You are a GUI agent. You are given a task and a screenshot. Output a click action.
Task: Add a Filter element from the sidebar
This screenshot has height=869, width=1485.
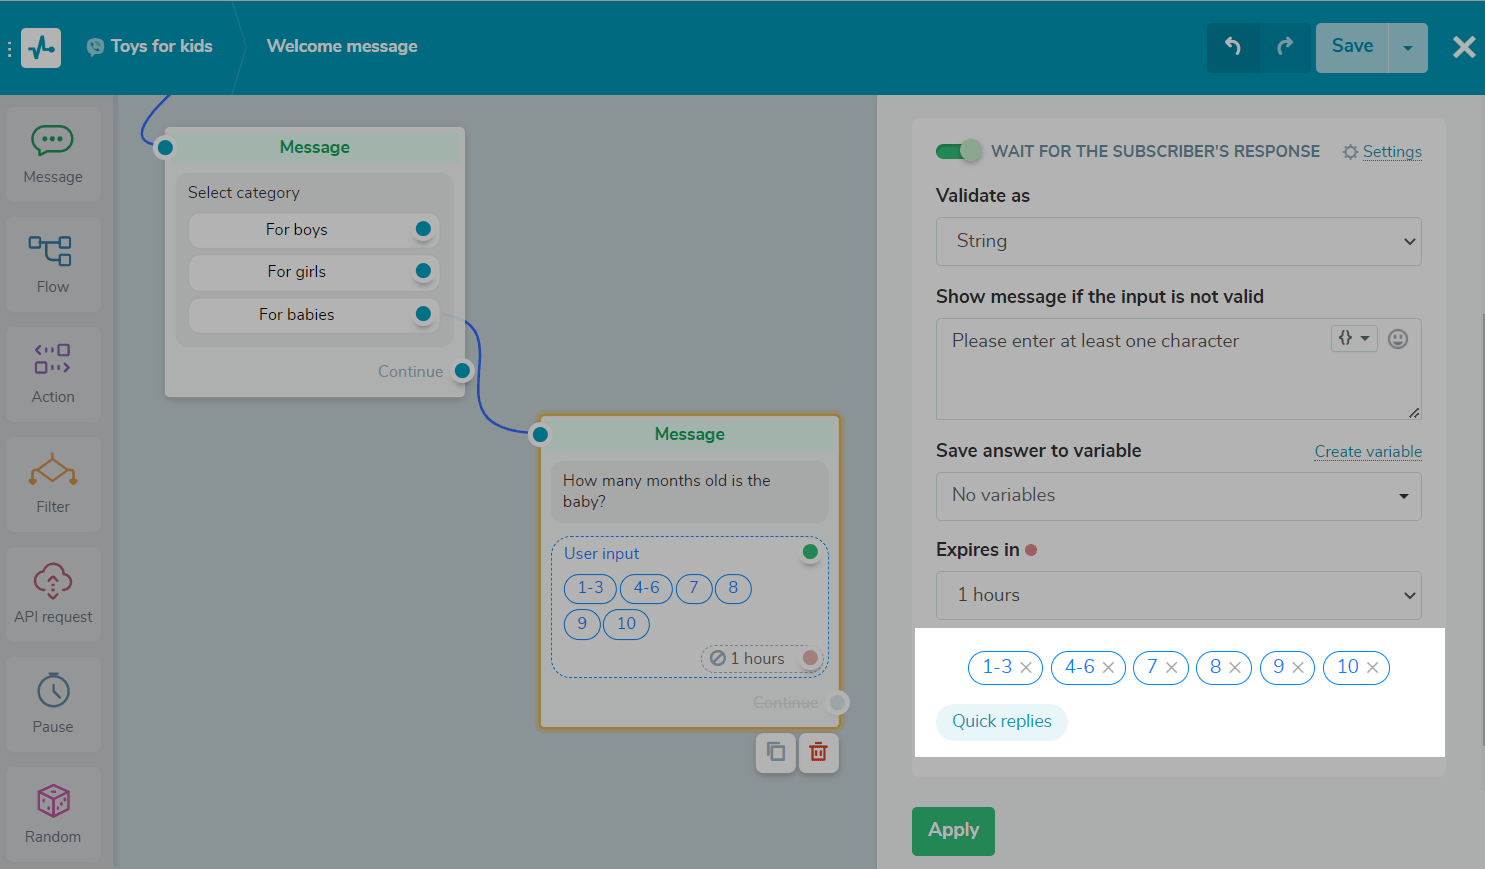53,484
